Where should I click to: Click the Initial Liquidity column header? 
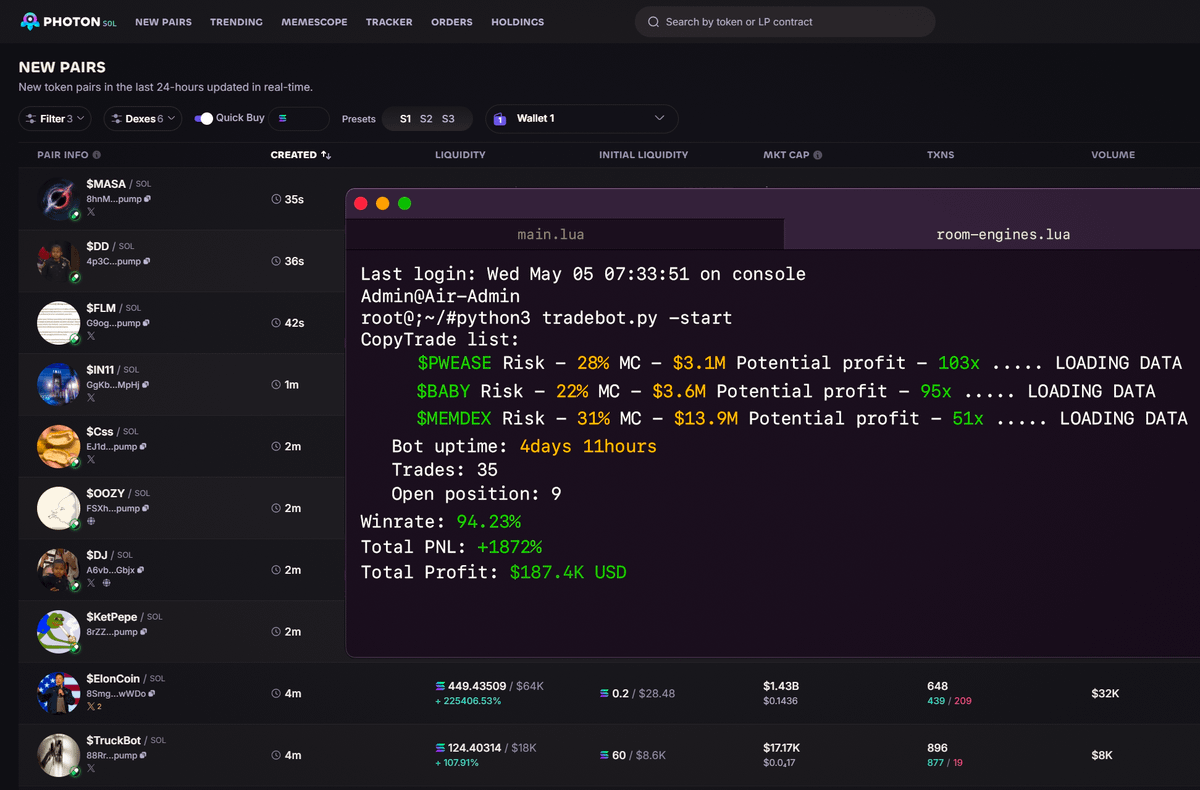click(x=644, y=155)
